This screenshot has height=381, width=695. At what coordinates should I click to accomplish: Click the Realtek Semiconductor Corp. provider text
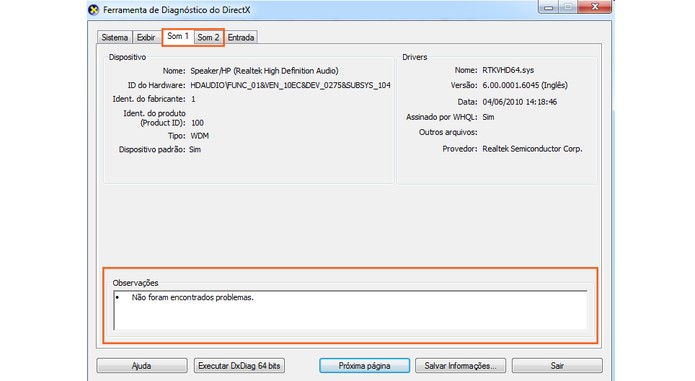[532, 149]
